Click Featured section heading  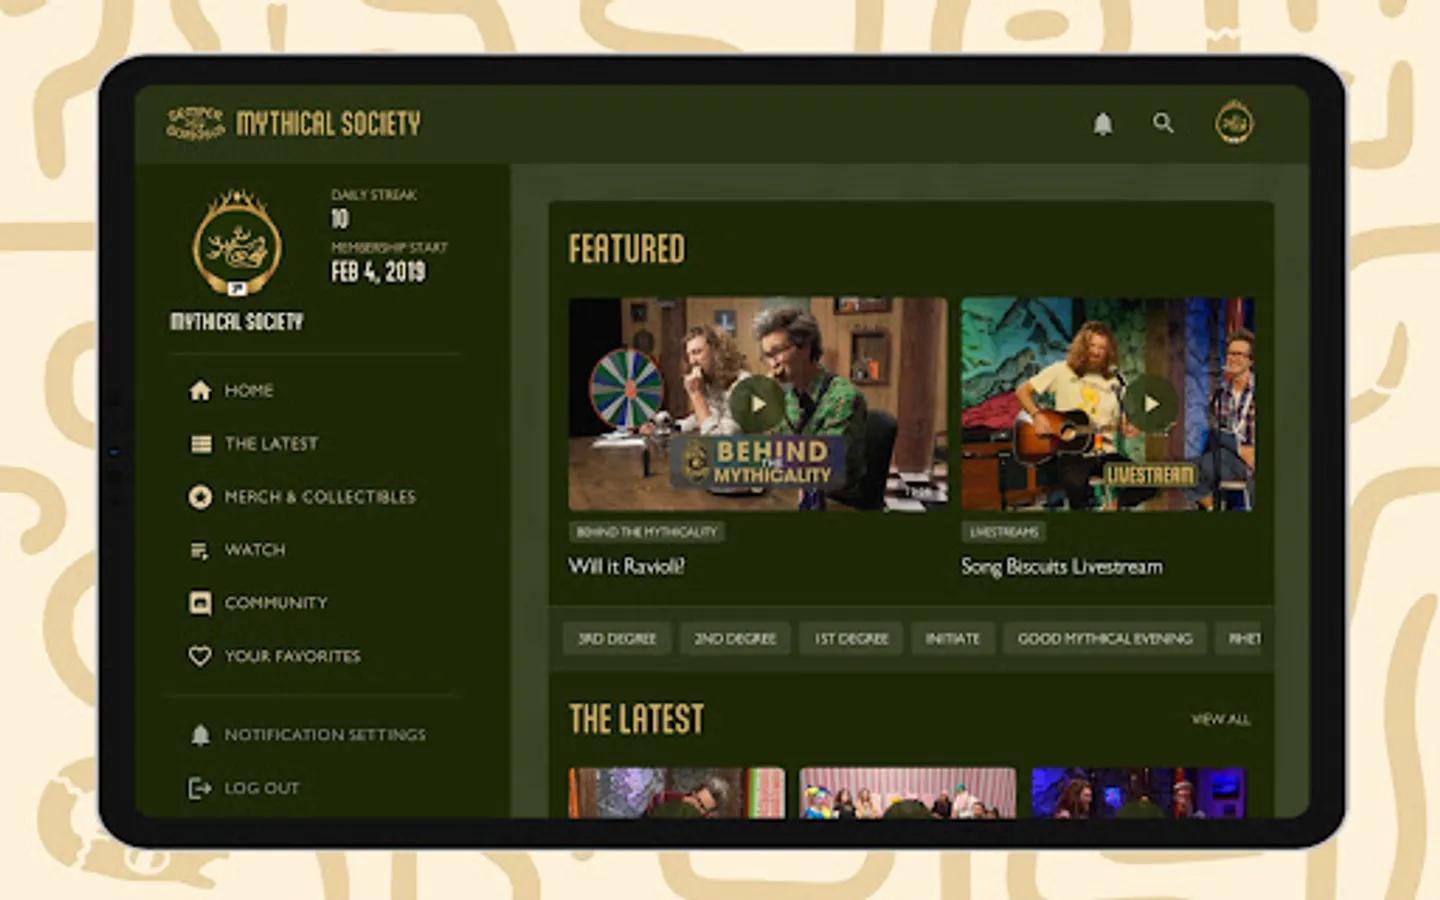pyautogui.click(x=627, y=249)
